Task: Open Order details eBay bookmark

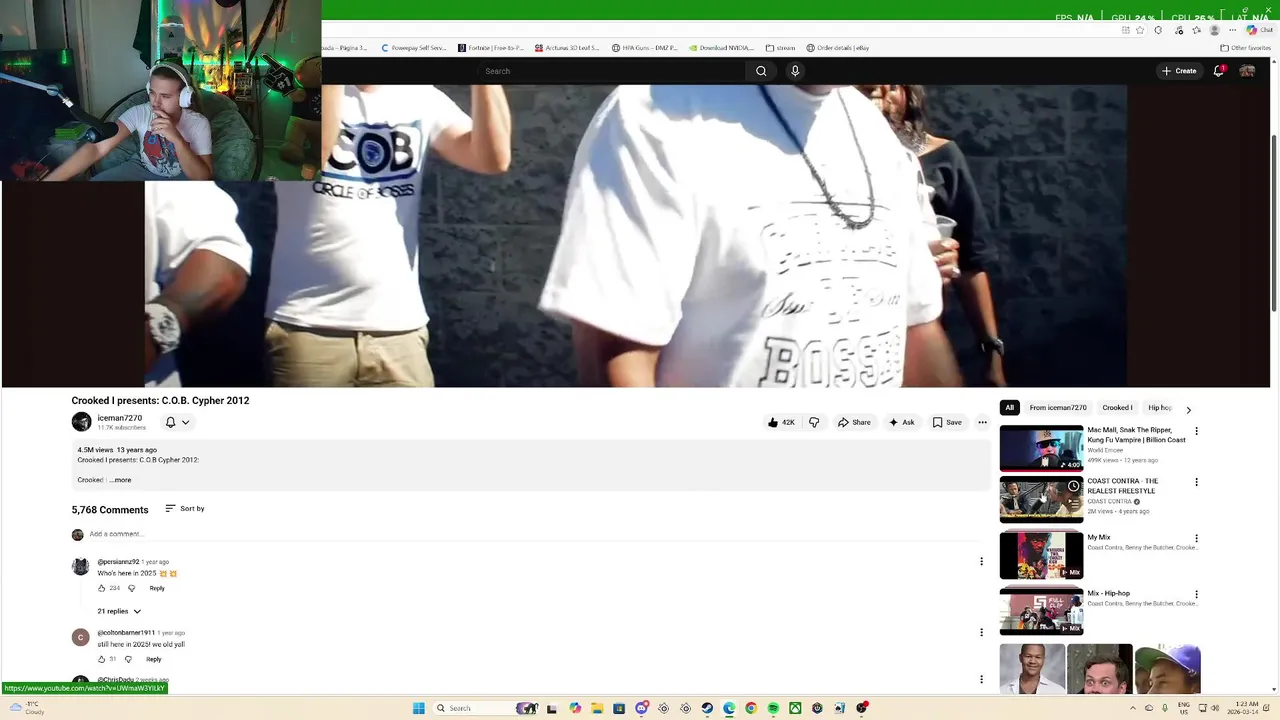Action: (x=838, y=48)
